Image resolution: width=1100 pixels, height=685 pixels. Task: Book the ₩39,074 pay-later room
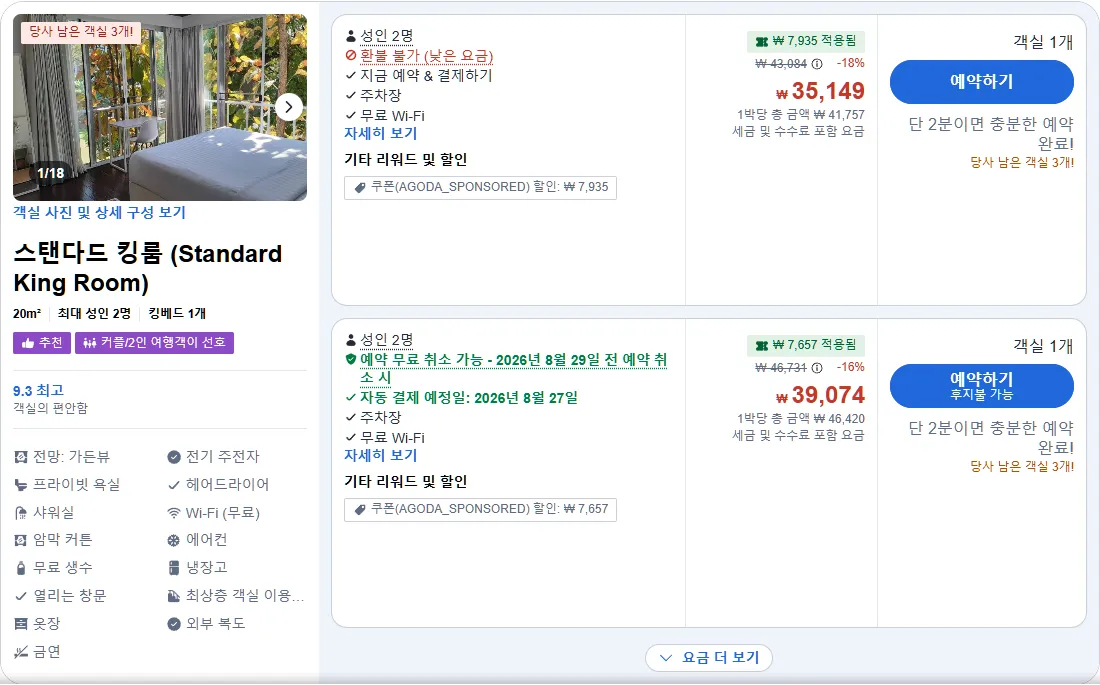[x=981, y=385]
